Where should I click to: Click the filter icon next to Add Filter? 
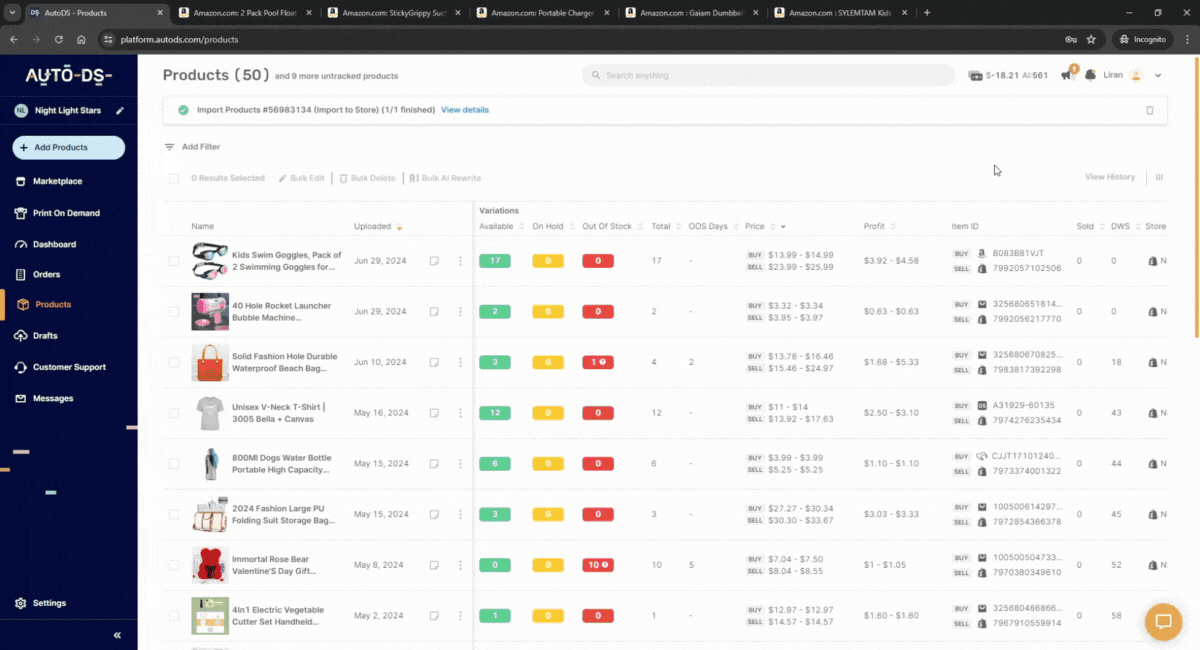point(170,147)
